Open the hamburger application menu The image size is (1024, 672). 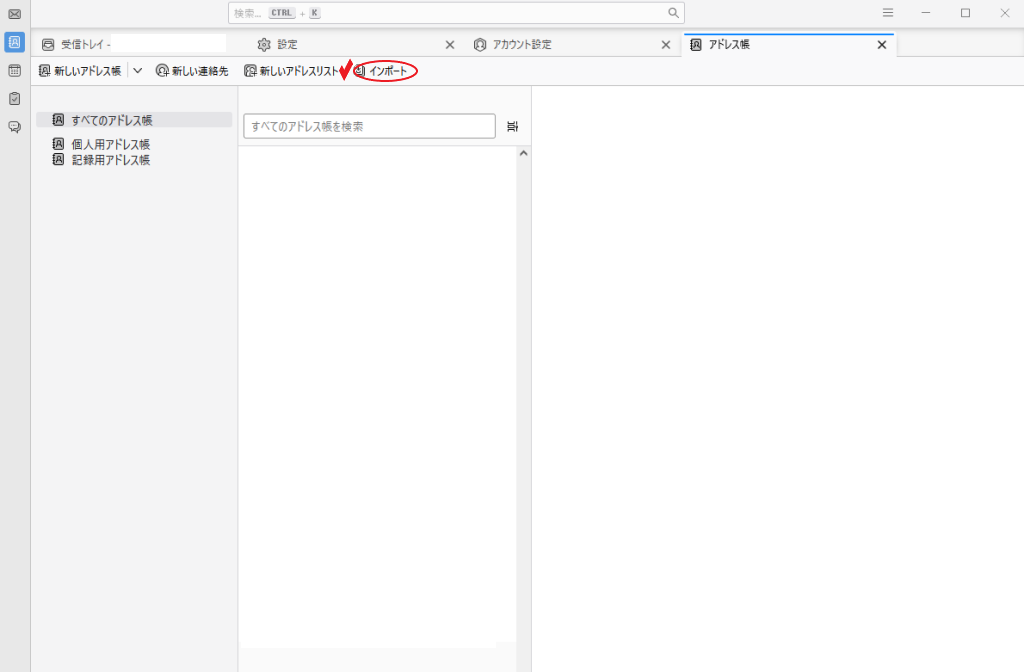[x=888, y=13]
